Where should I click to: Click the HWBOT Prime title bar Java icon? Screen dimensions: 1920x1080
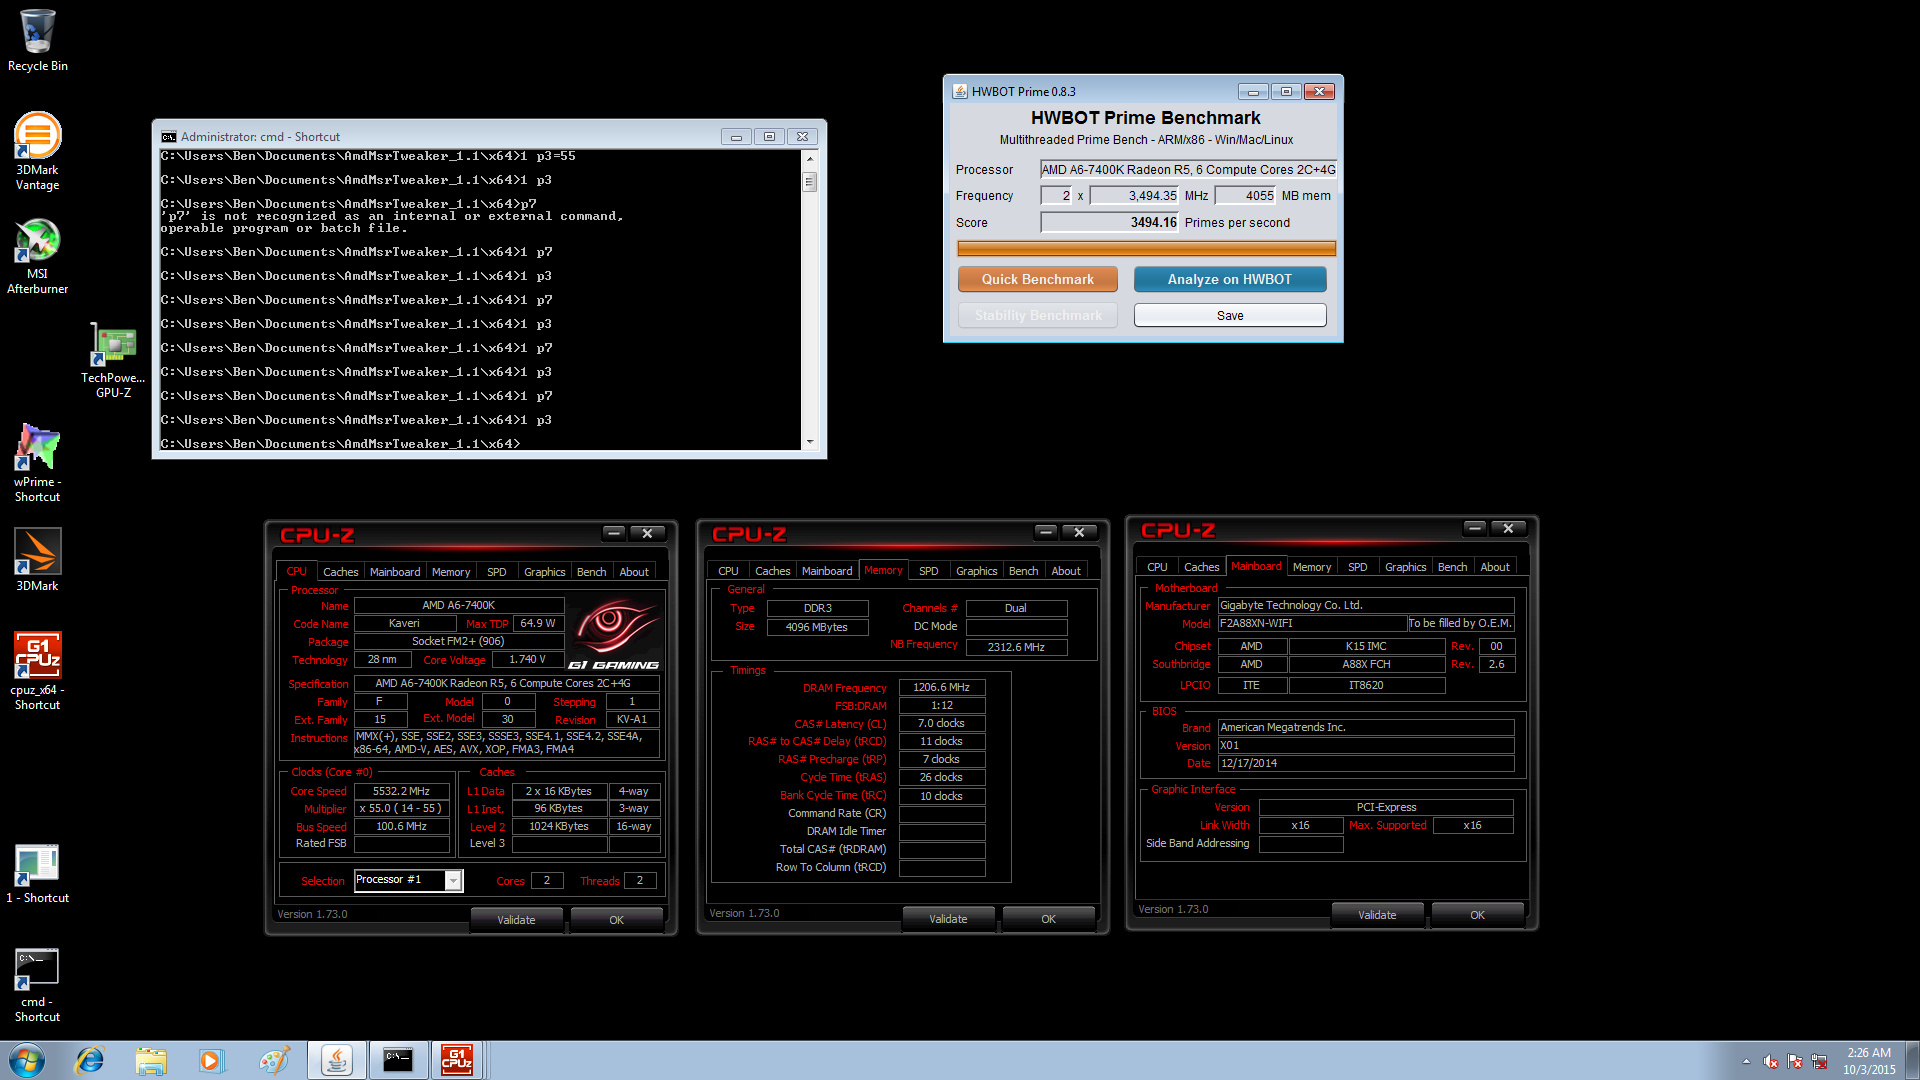coord(960,91)
